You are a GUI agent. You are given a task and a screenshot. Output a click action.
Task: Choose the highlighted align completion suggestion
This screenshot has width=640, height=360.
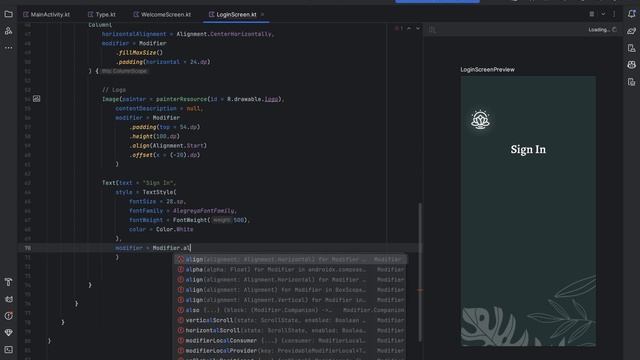[290, 260]
